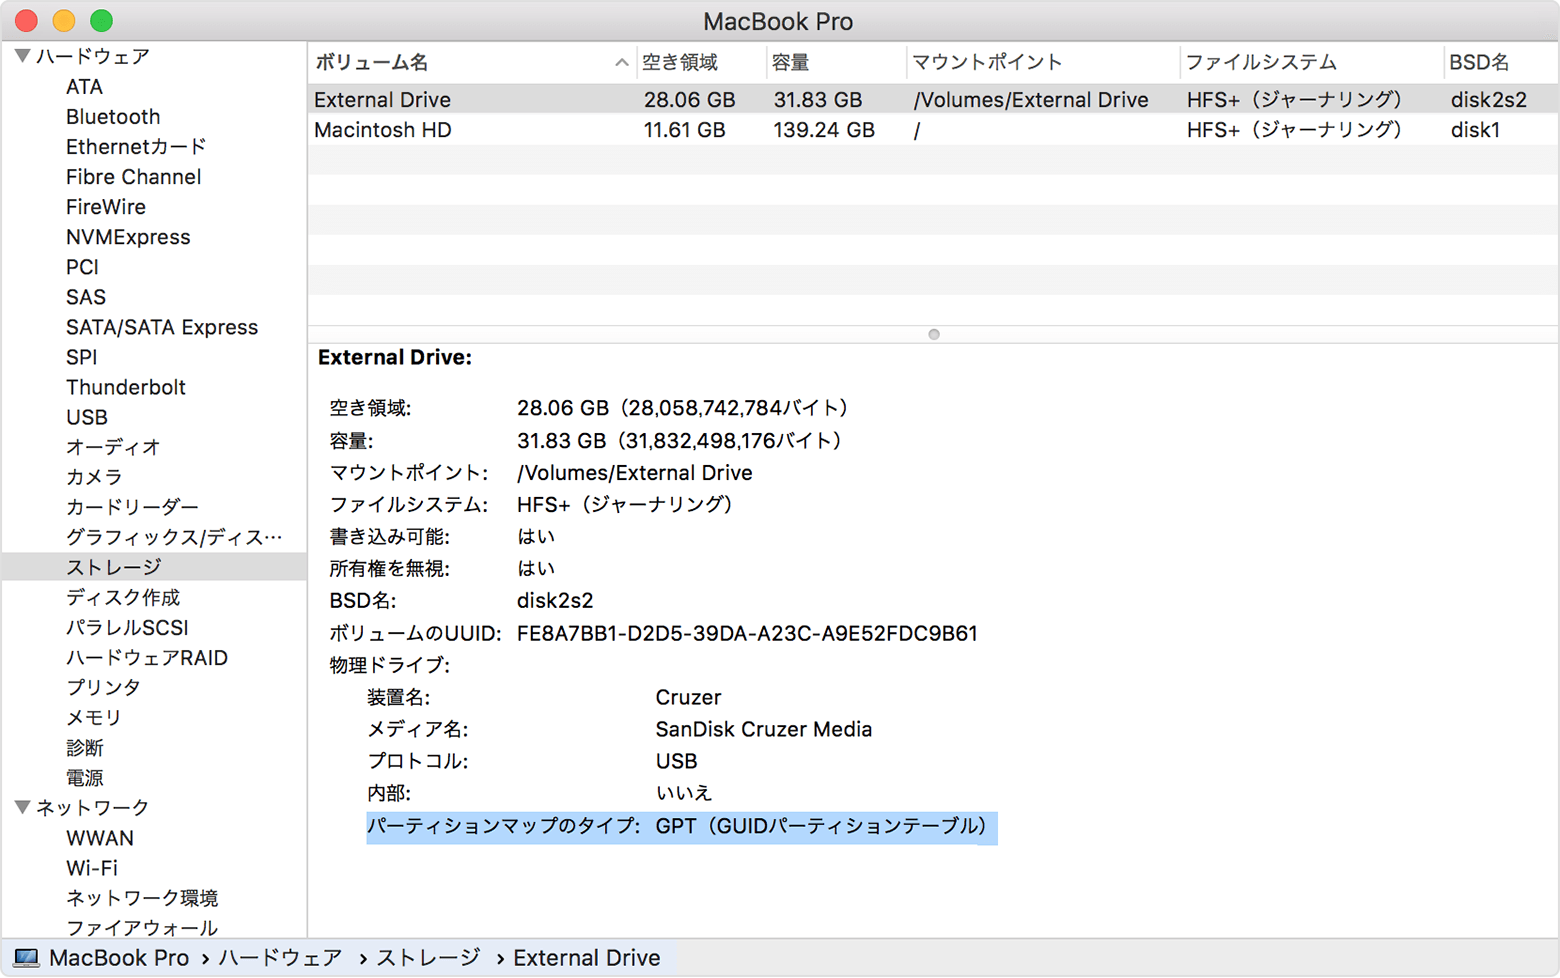Click External Drive in the path bar
Screen dimensions: 1560x978
point(586,958)
